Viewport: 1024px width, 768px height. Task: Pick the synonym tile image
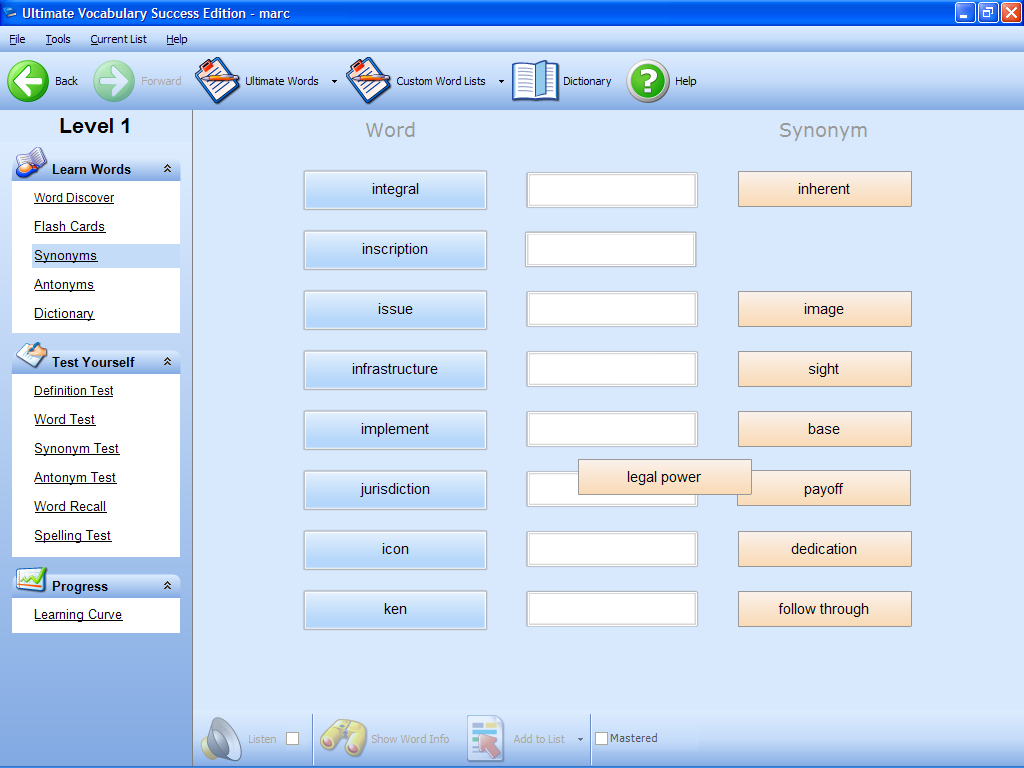click(x=825, y=310)
